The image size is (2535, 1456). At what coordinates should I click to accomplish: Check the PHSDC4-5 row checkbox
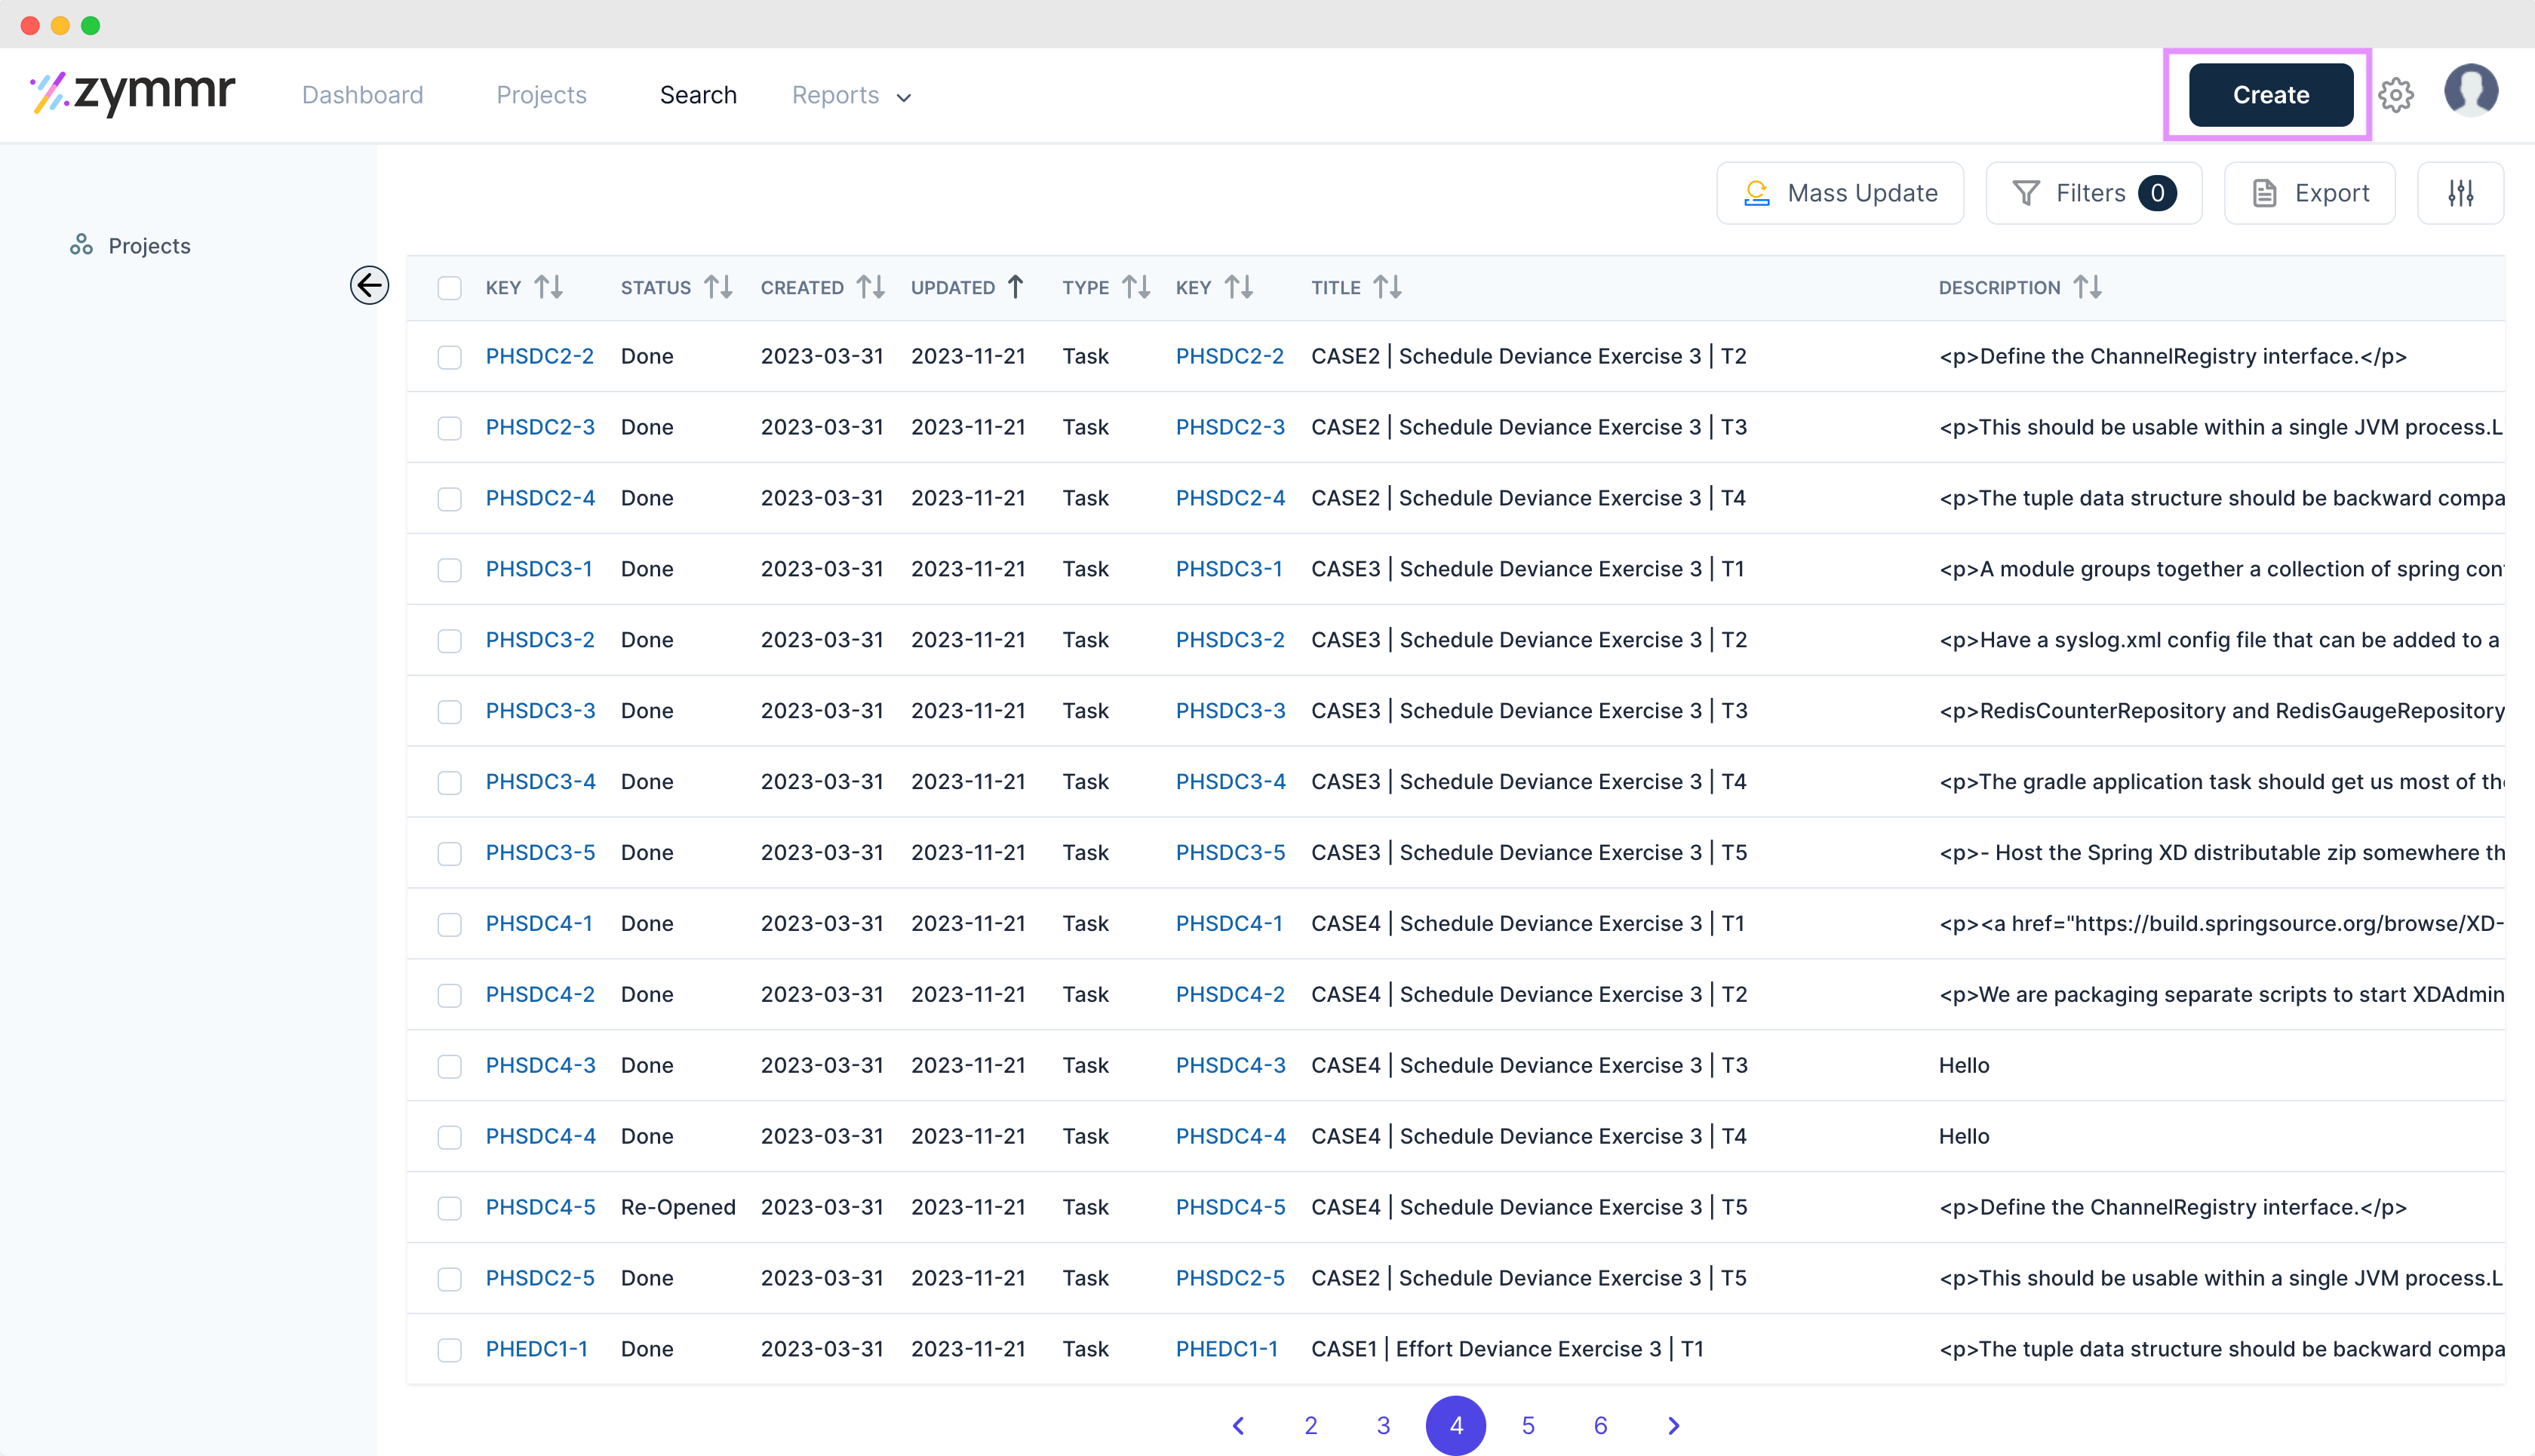click(450, 1208)
